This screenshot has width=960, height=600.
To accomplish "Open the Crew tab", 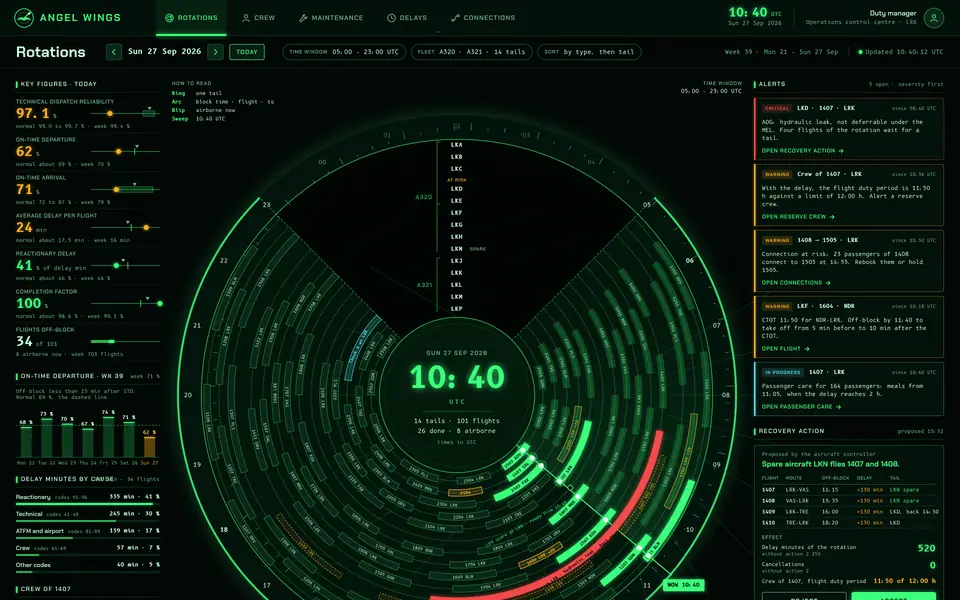I will [258, 18].
